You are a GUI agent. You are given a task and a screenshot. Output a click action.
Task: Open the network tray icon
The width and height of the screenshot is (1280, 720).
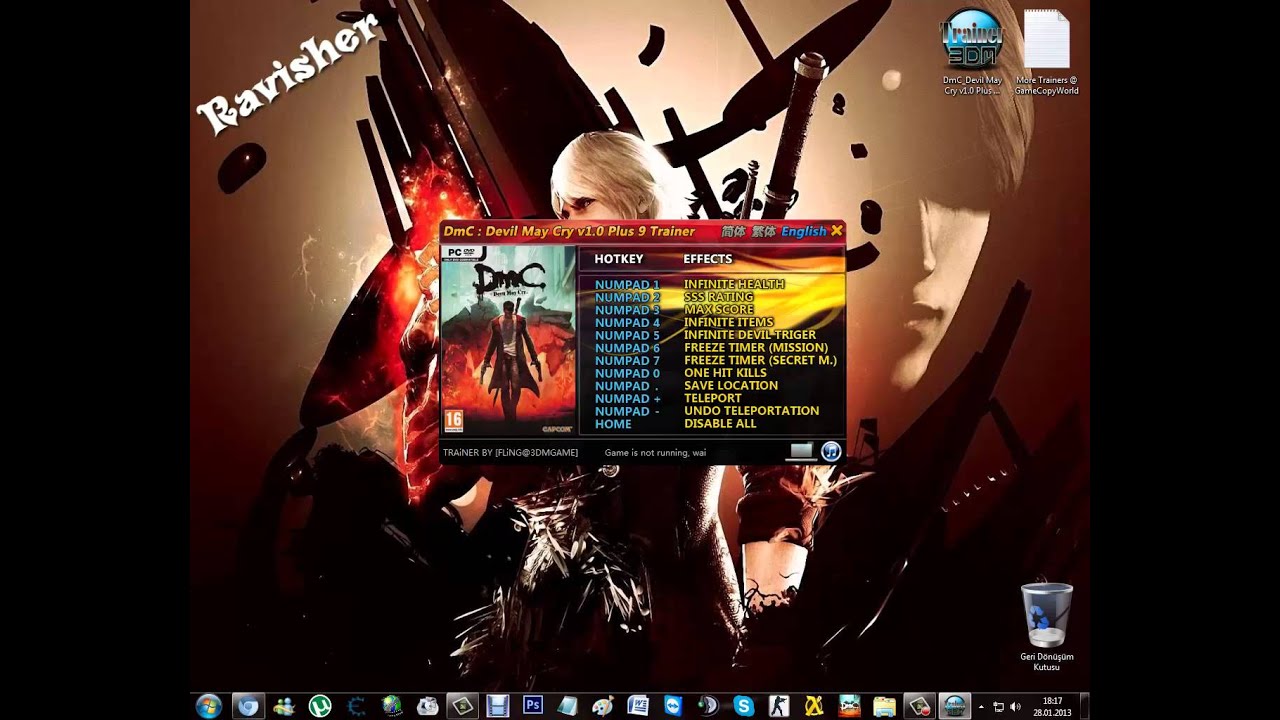click(999, 707)
